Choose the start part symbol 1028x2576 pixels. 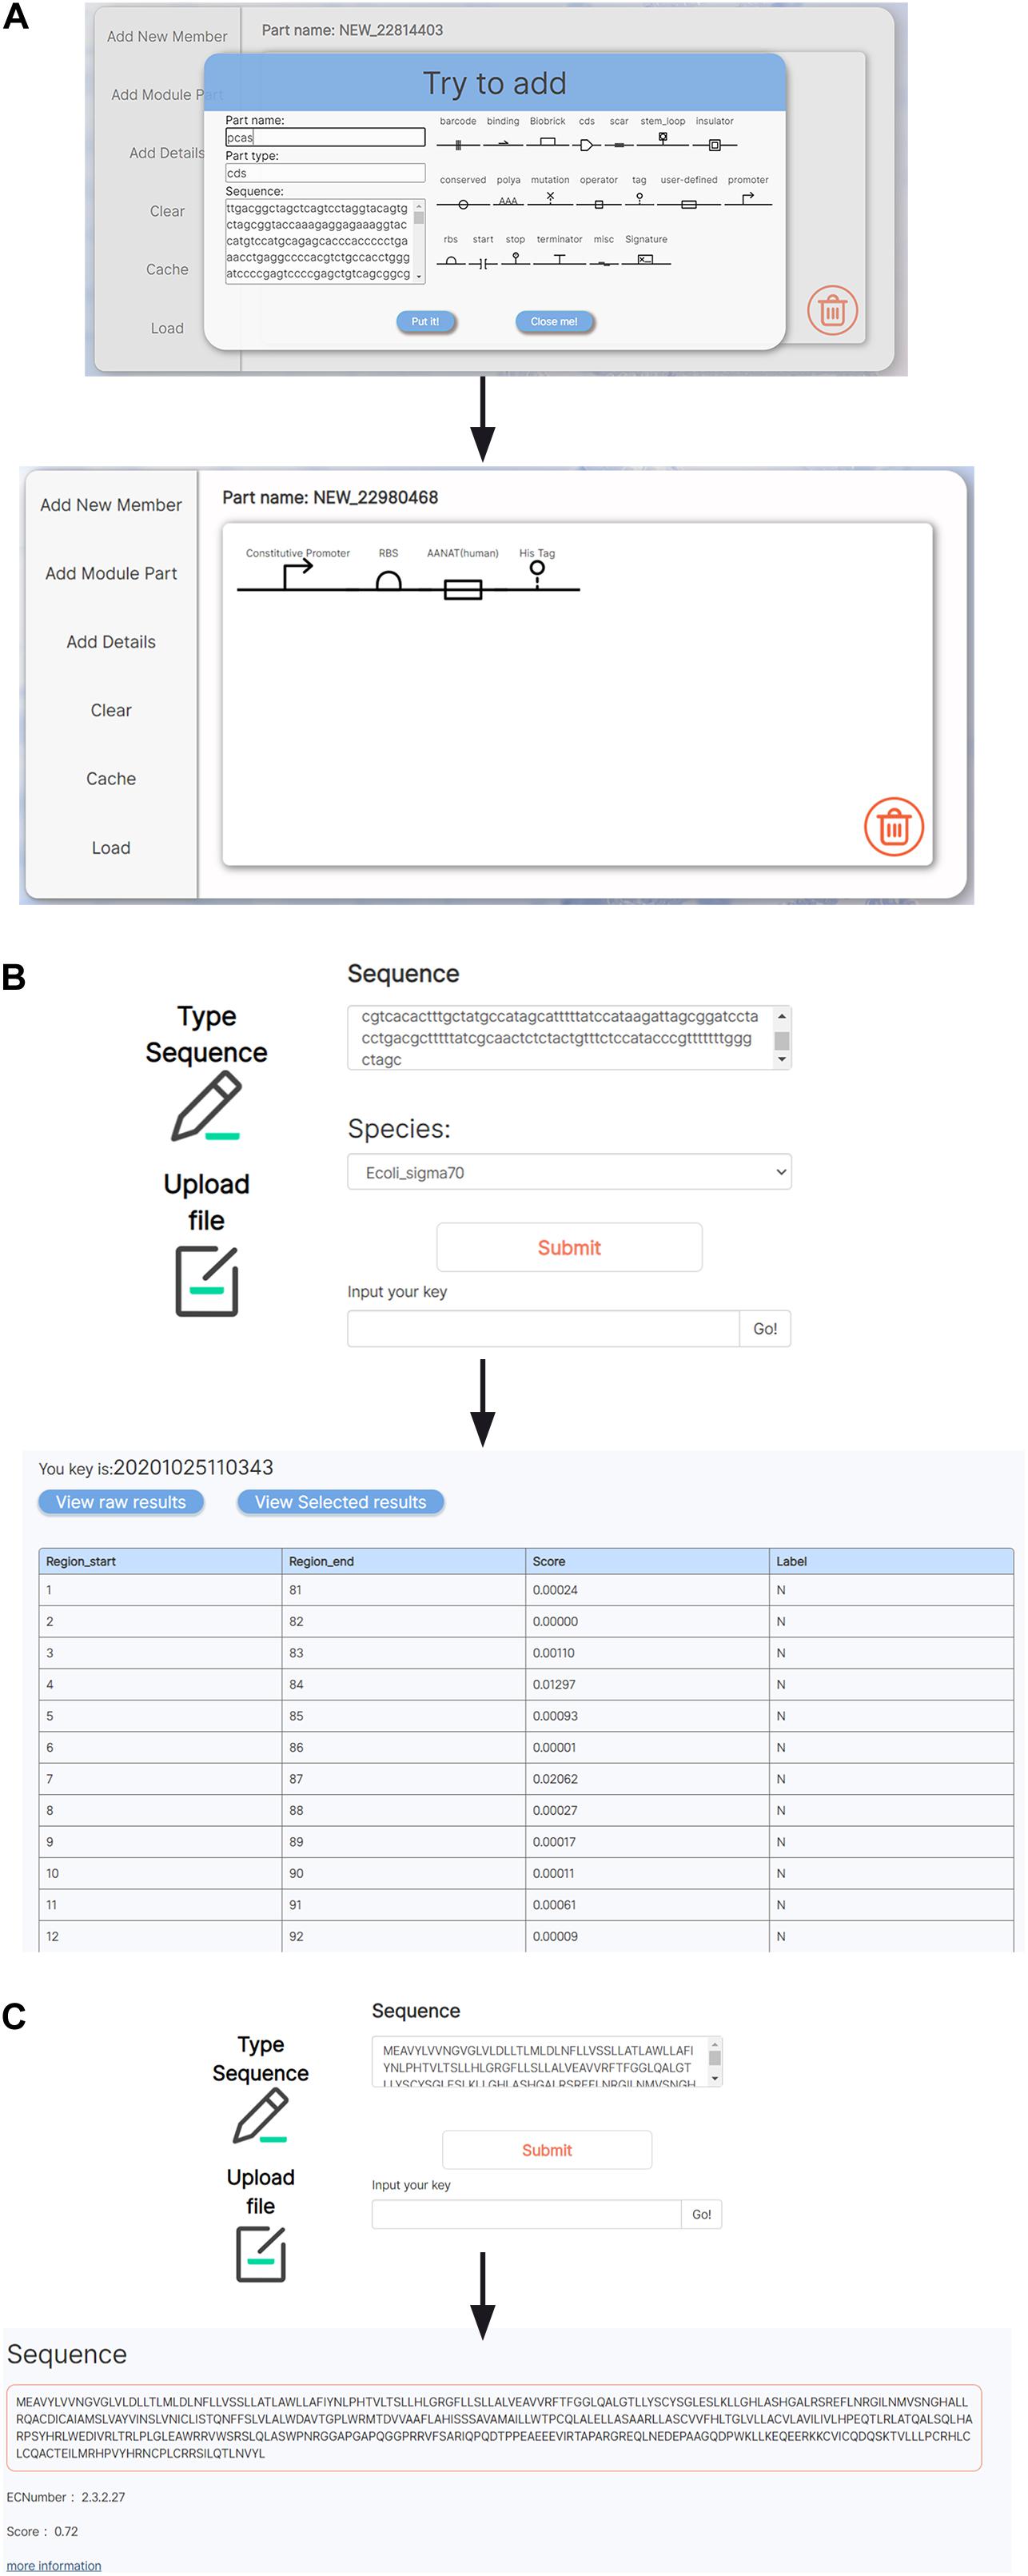(483, 264)
